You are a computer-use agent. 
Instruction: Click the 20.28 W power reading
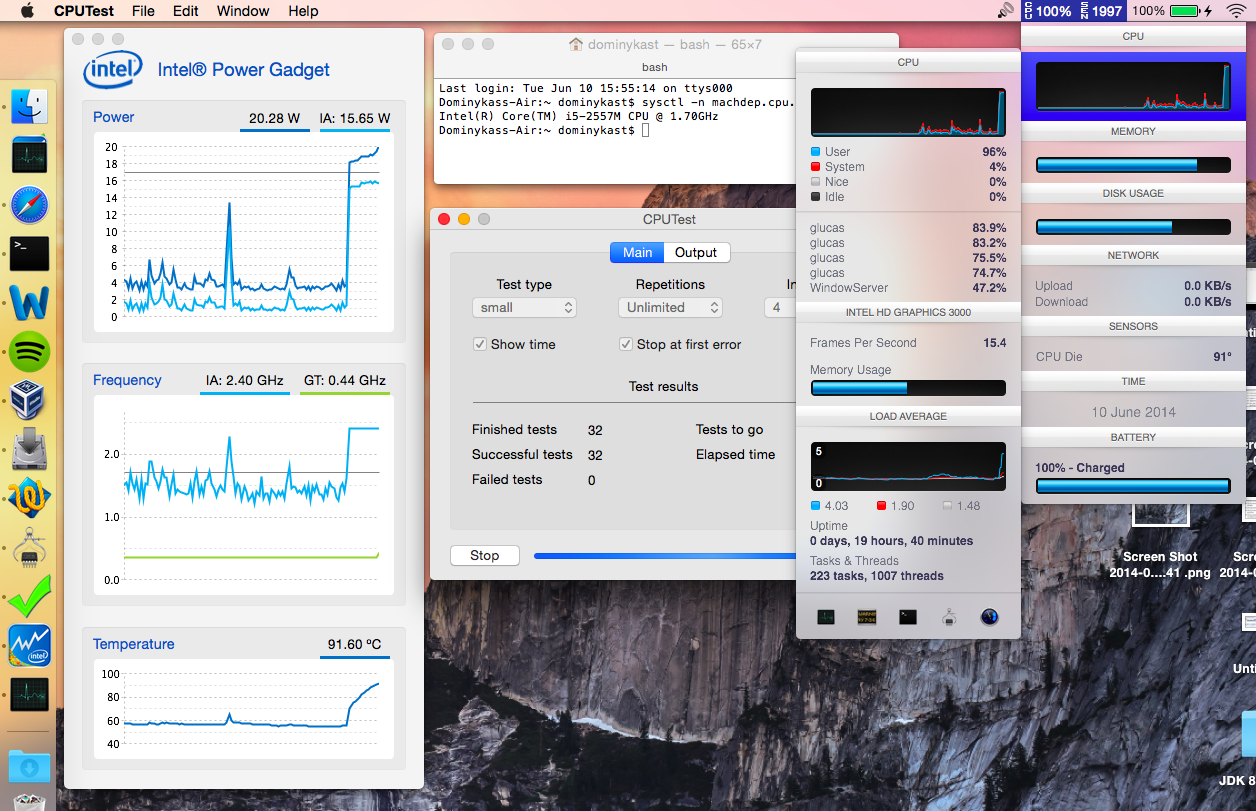(x=274, y=118)
